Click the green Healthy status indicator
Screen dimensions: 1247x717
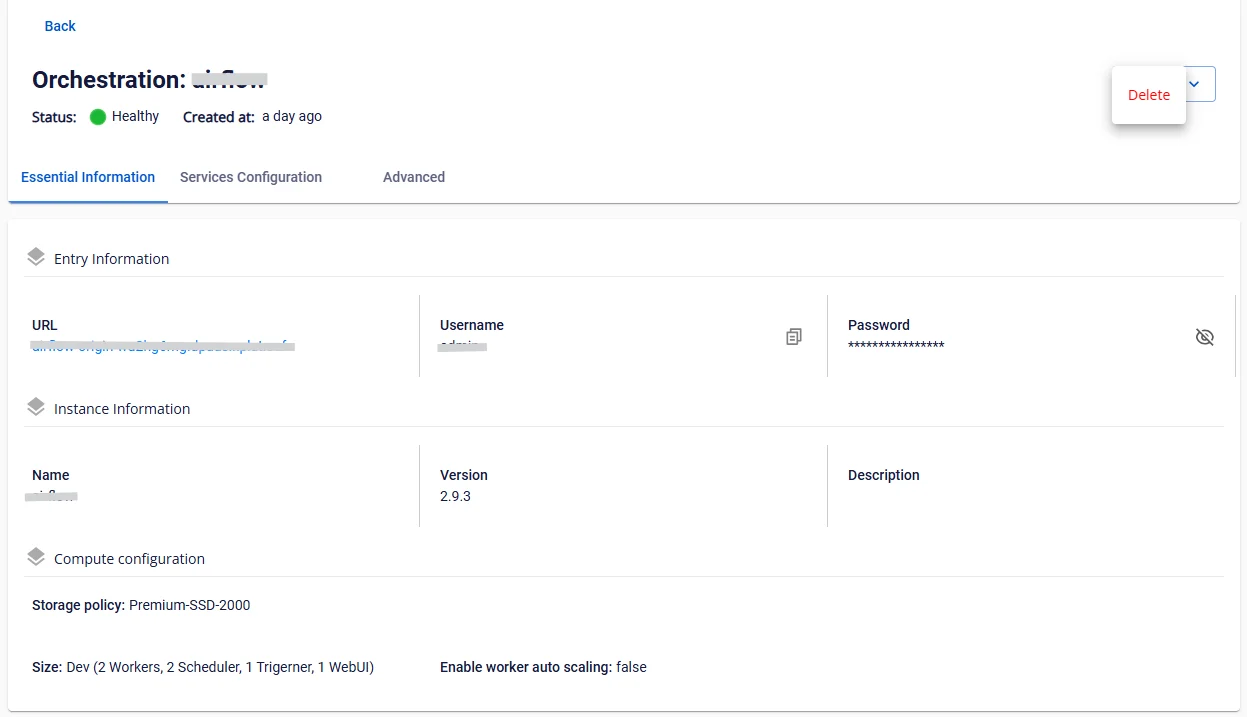click(98, 117)
